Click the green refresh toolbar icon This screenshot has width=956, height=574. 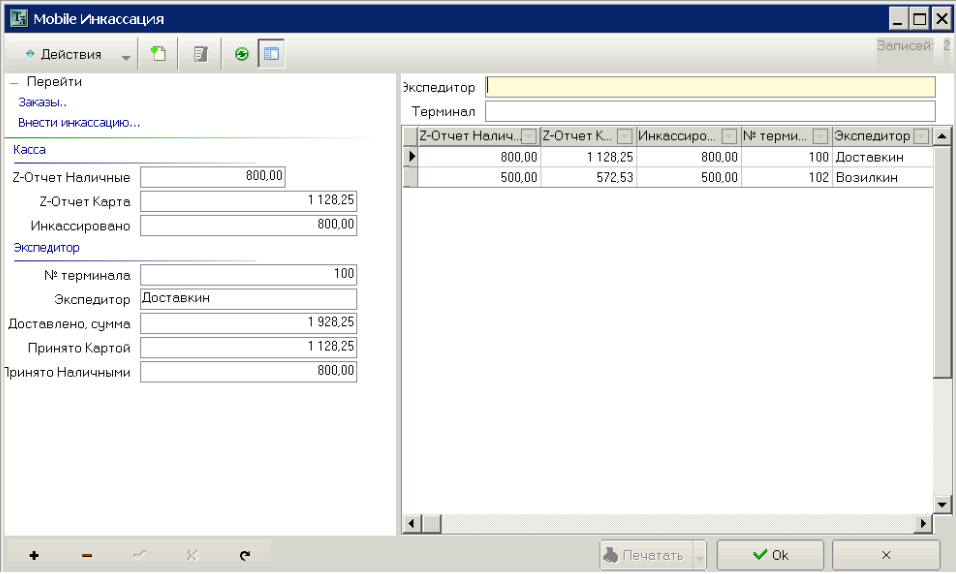coord(241,54)
